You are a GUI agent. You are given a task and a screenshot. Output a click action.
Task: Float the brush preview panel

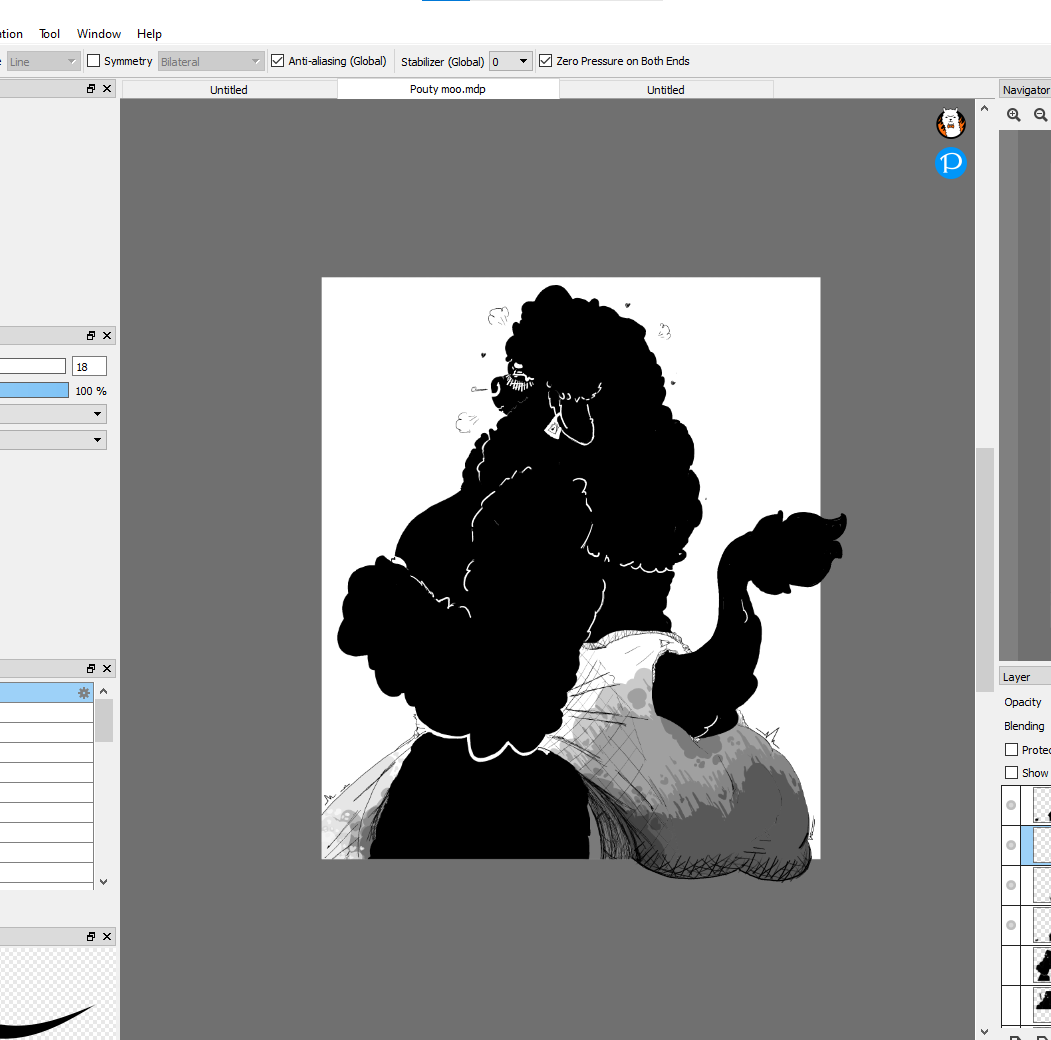click(x=91, y=937)
